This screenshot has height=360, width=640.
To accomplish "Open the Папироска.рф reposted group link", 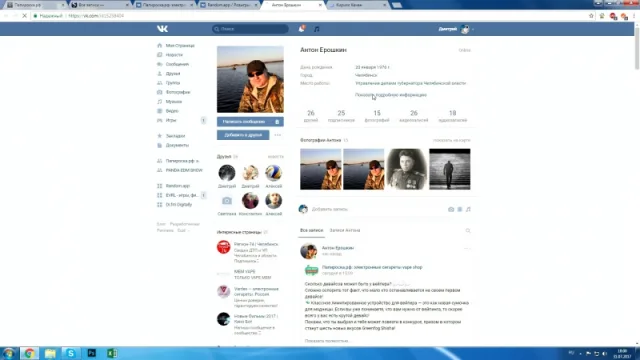I will click(x=372, y=267).
